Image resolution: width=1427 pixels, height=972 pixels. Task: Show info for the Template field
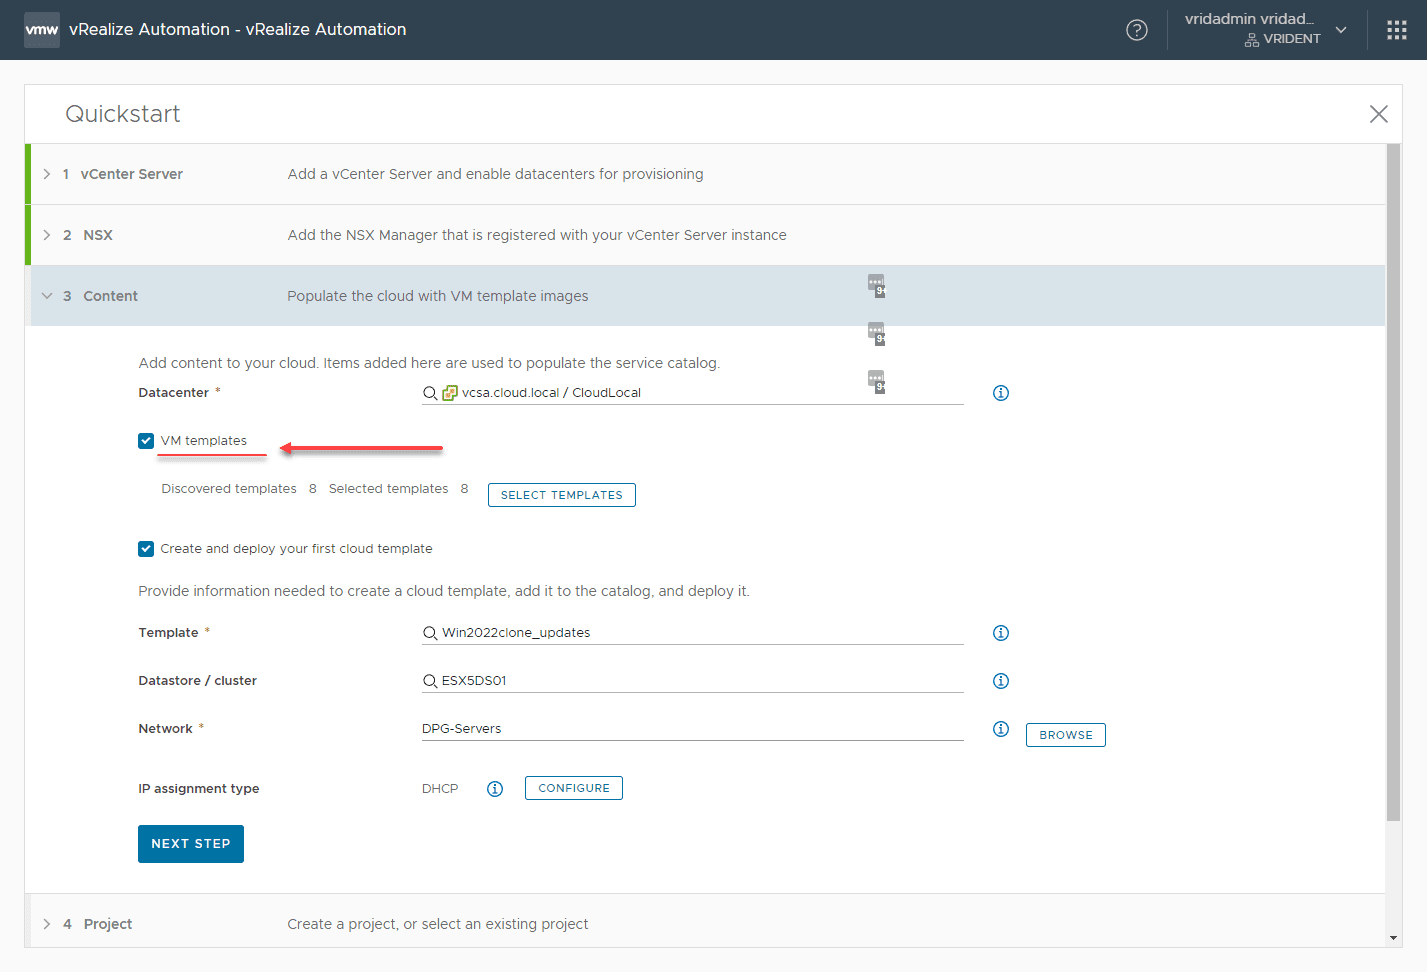coord(1001,633)
